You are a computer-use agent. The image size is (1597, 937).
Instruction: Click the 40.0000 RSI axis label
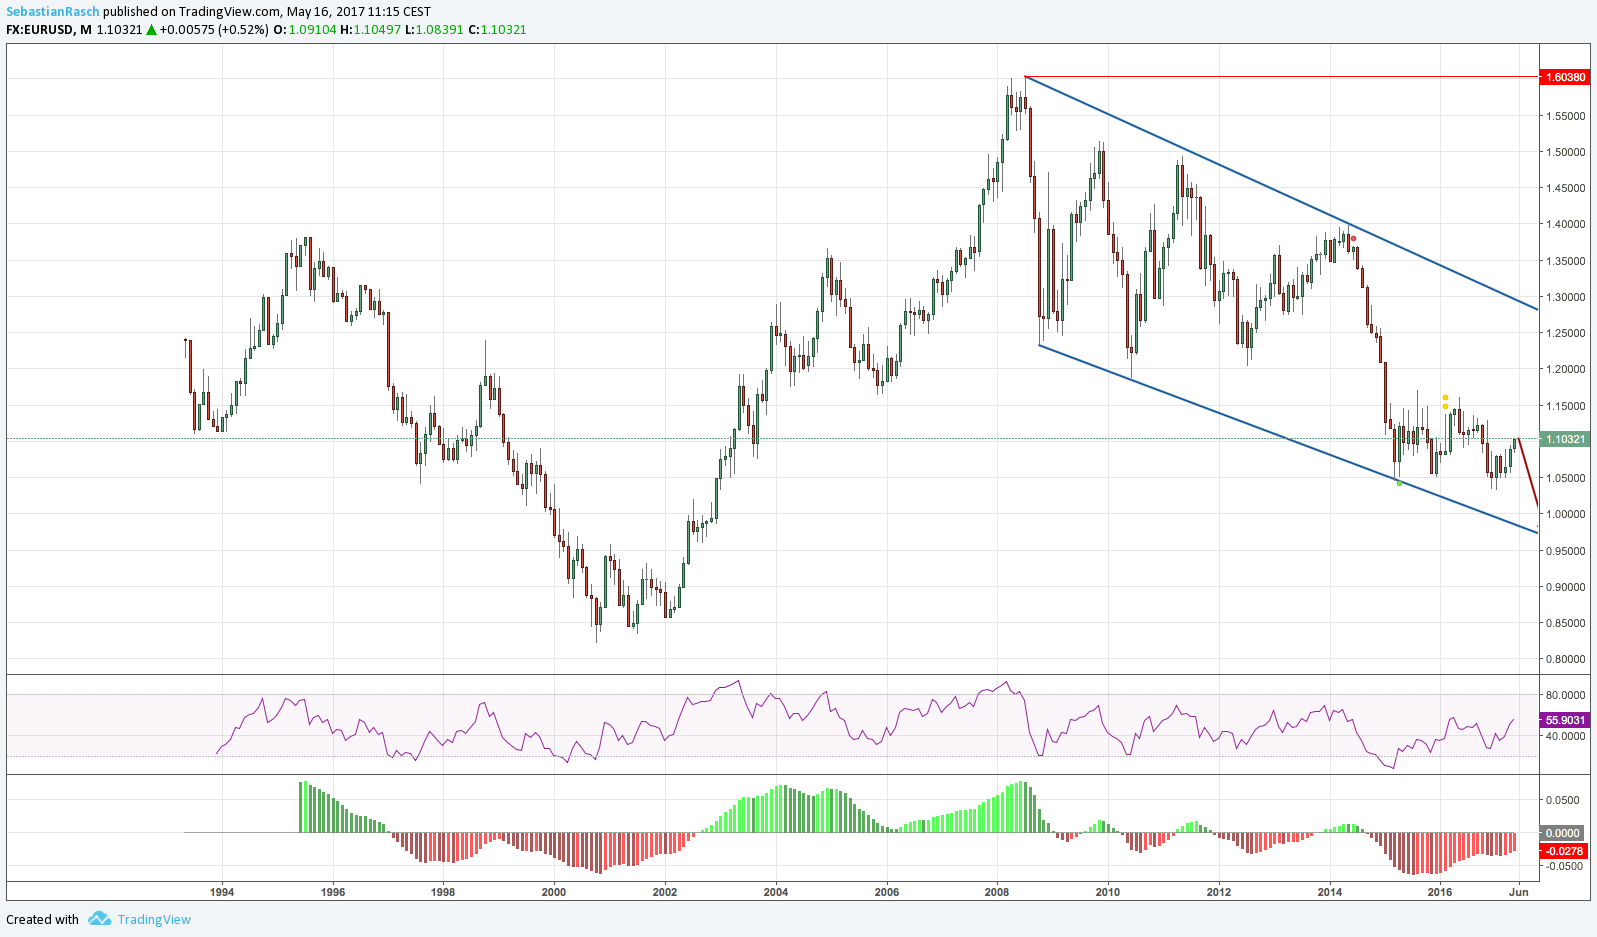pyautogui.click(x=1565, y=736)
